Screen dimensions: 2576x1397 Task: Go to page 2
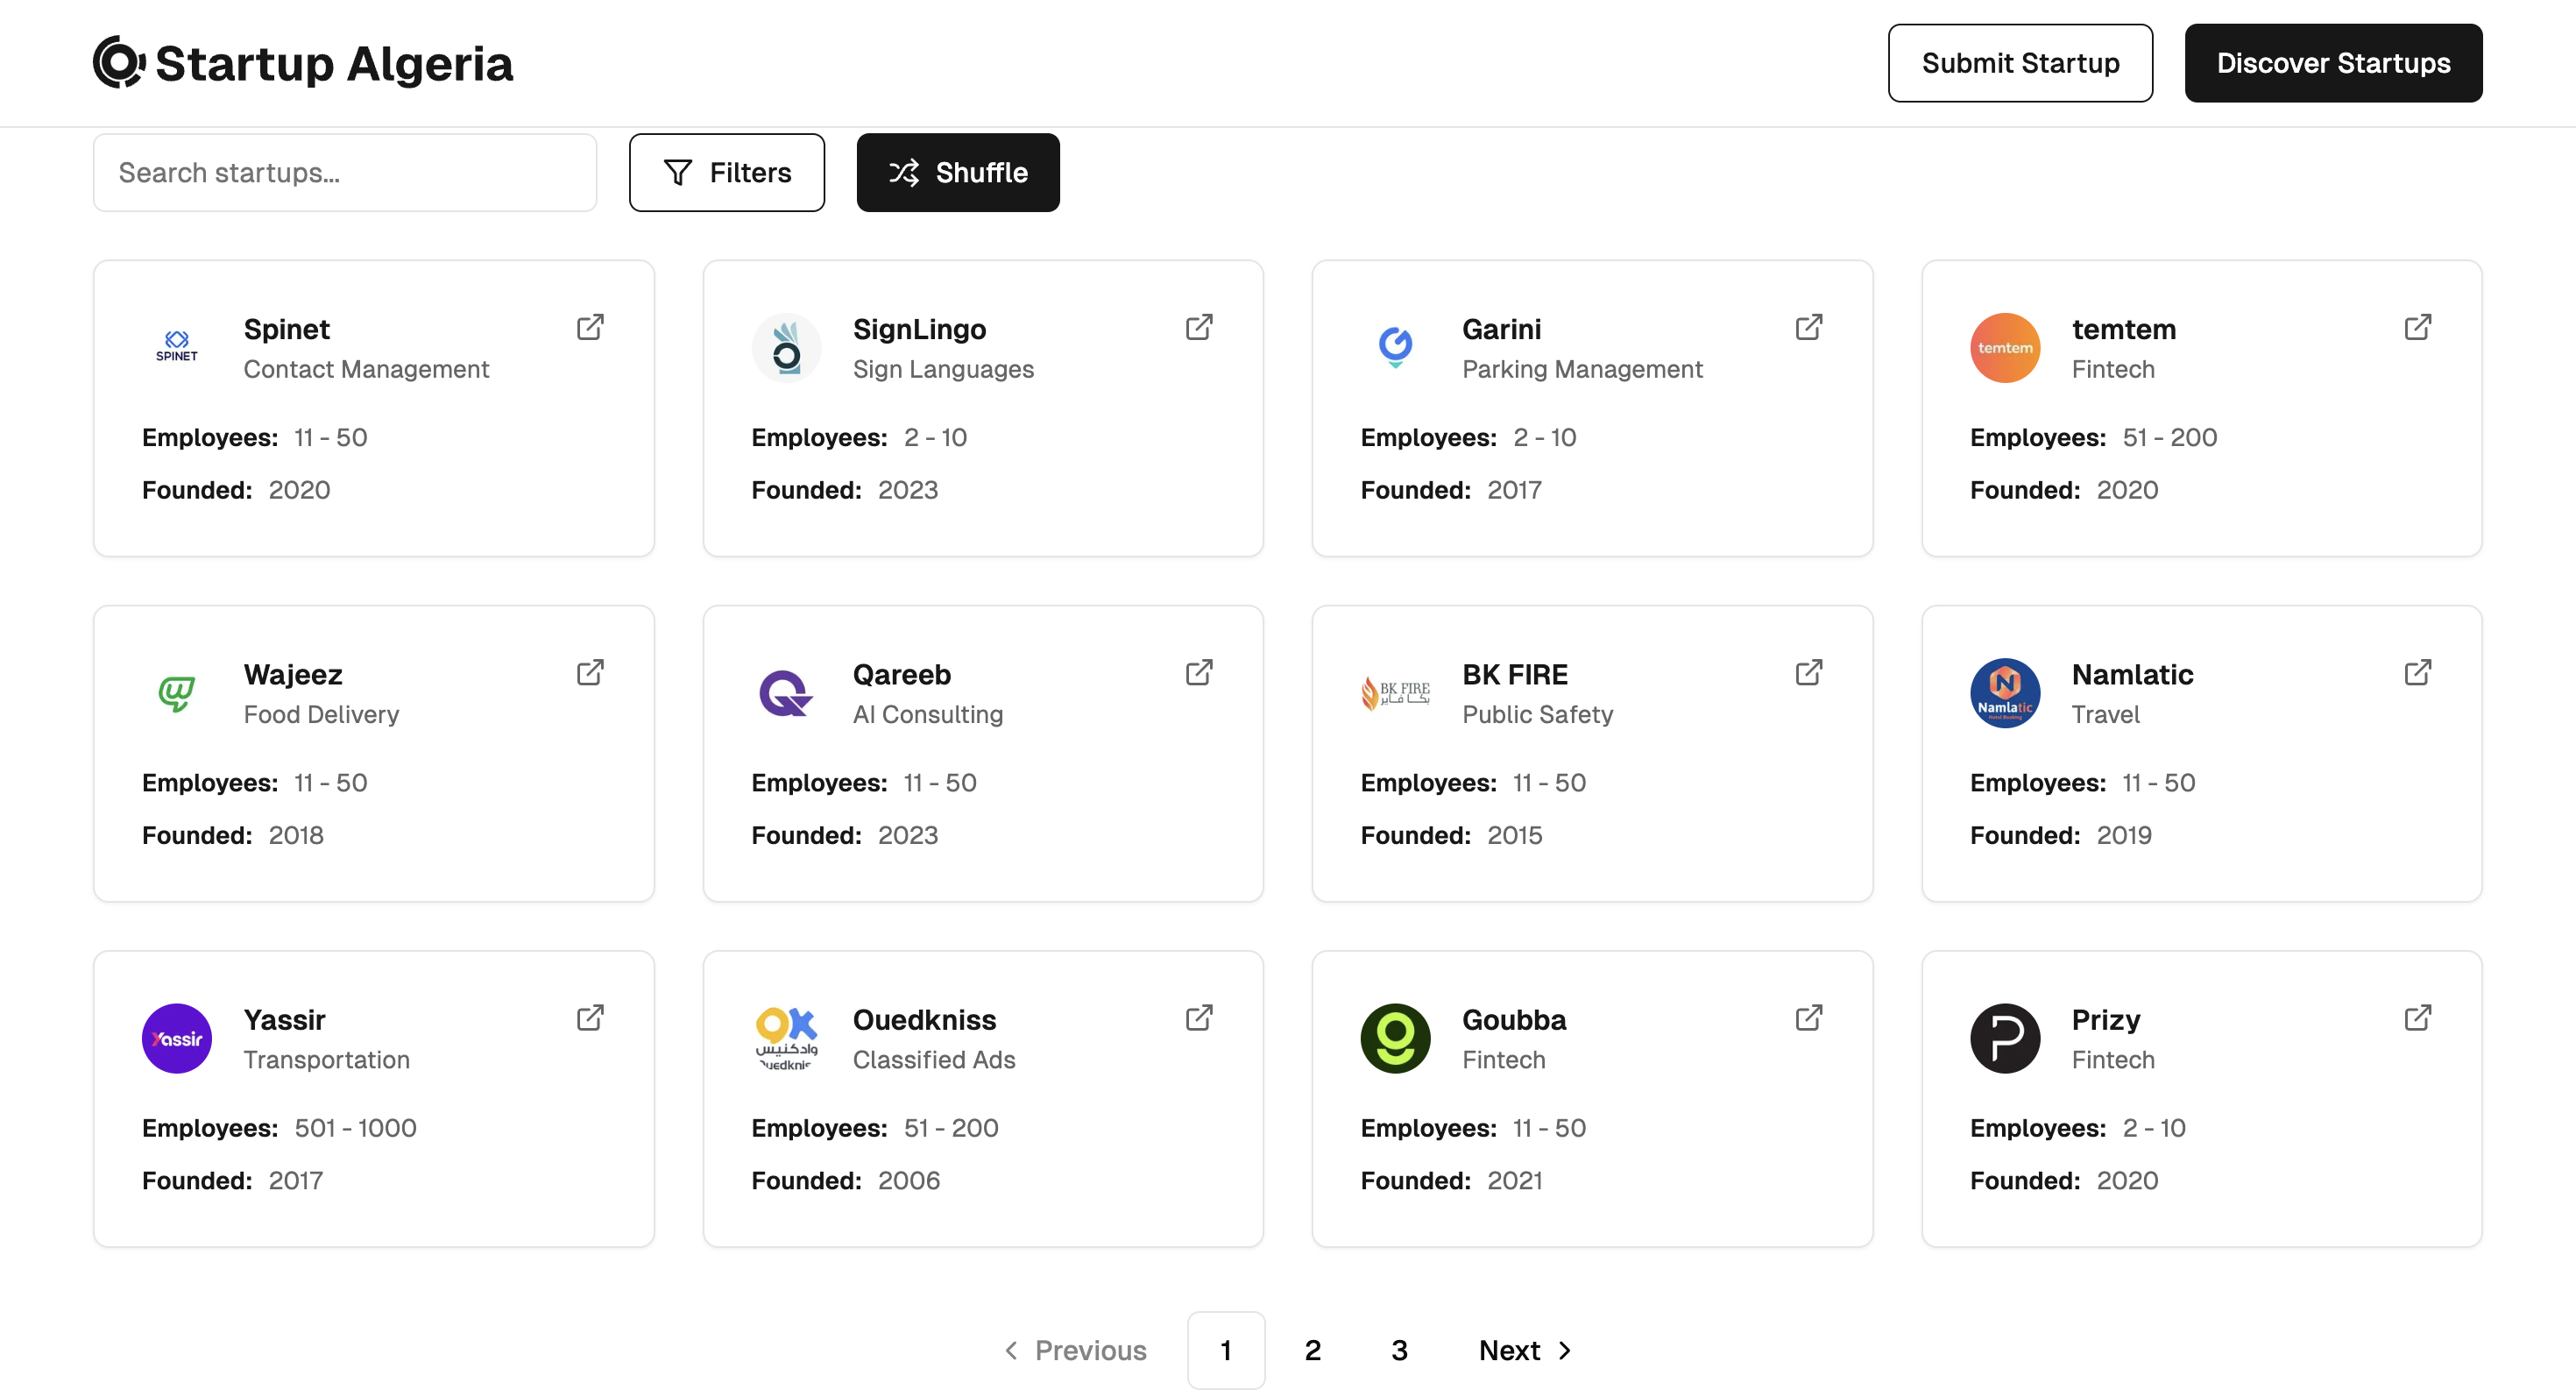click(1313, 1350)
